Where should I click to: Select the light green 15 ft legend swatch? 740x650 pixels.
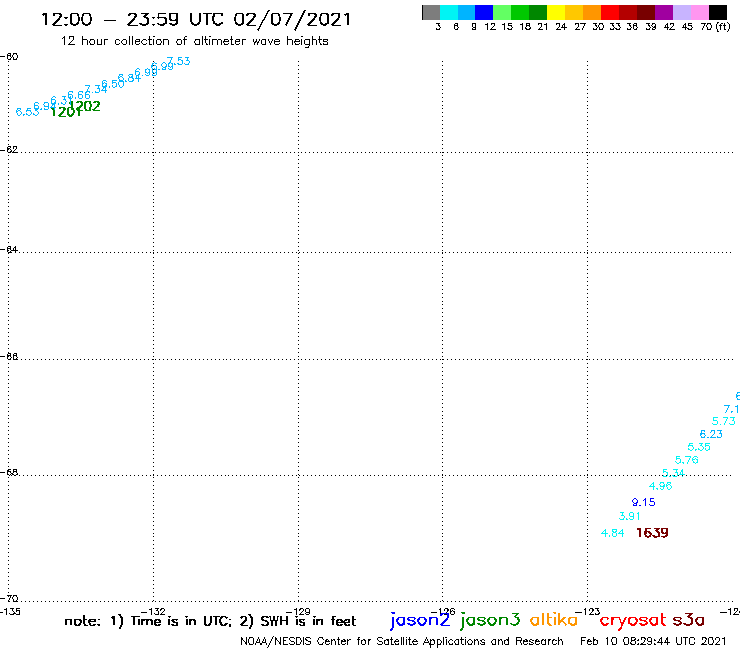[502, 12]
